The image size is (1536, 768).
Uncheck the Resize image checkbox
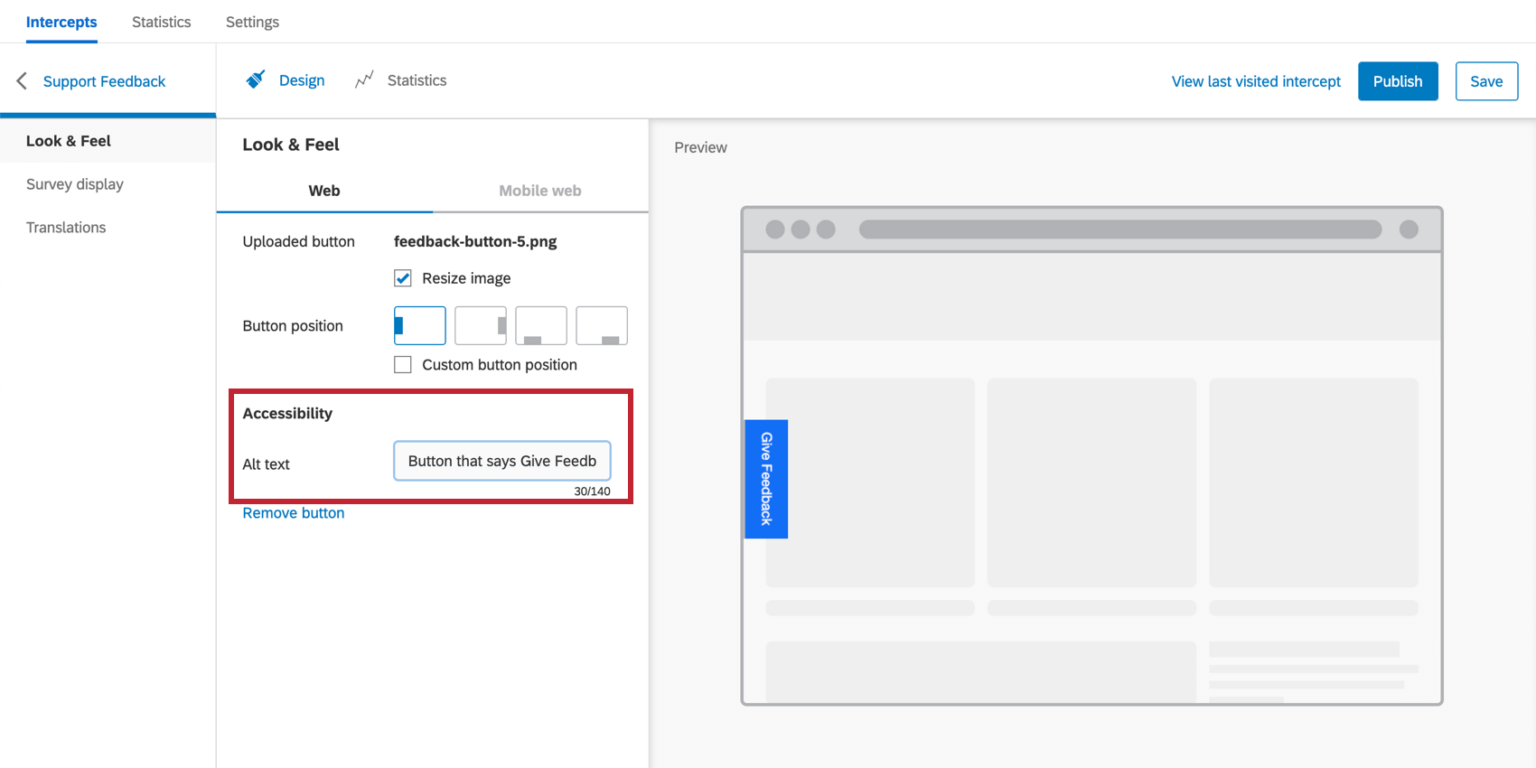pos(403,278)
